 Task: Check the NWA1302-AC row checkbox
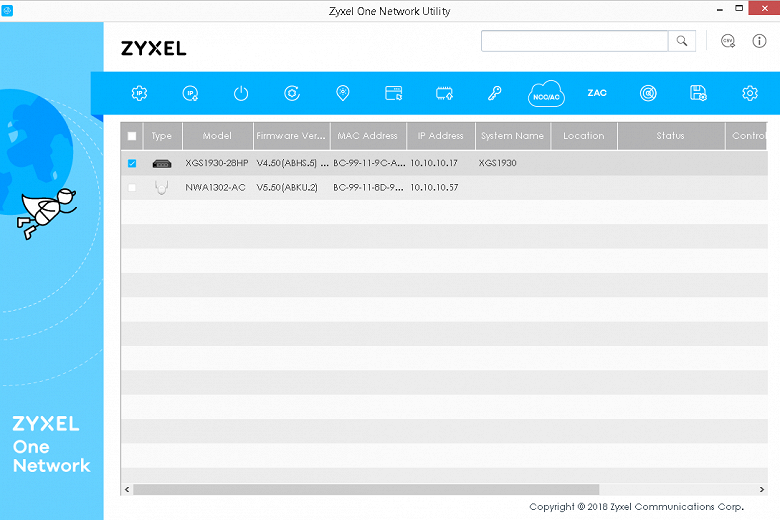pos(132,188)
